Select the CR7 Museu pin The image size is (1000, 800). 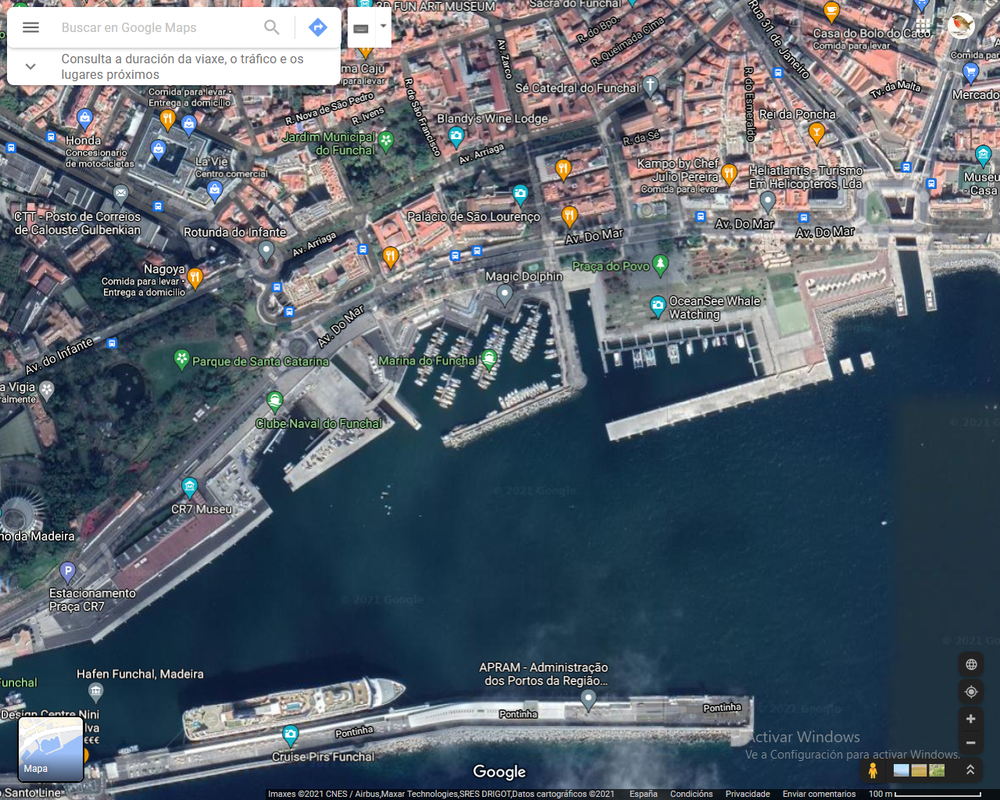189,488
